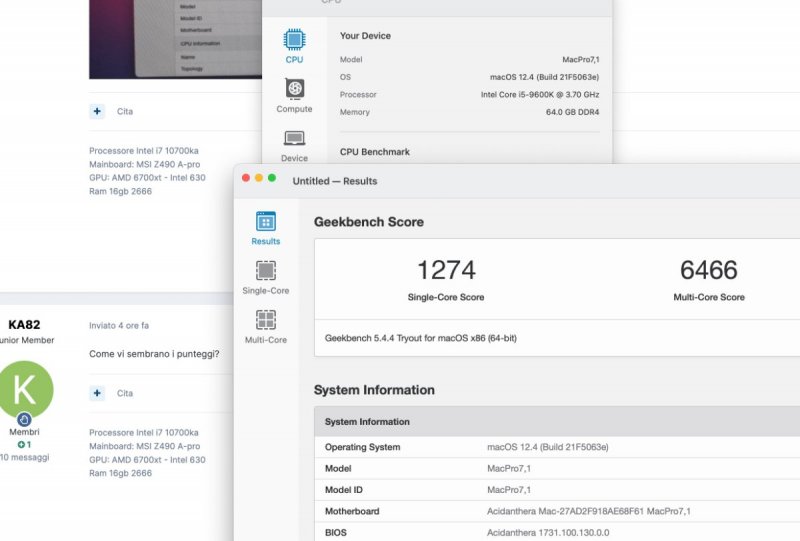
Task: Click the 'Geekbench 5.4.4 Tryout for macOS x86' text
Action: point(420,338)
